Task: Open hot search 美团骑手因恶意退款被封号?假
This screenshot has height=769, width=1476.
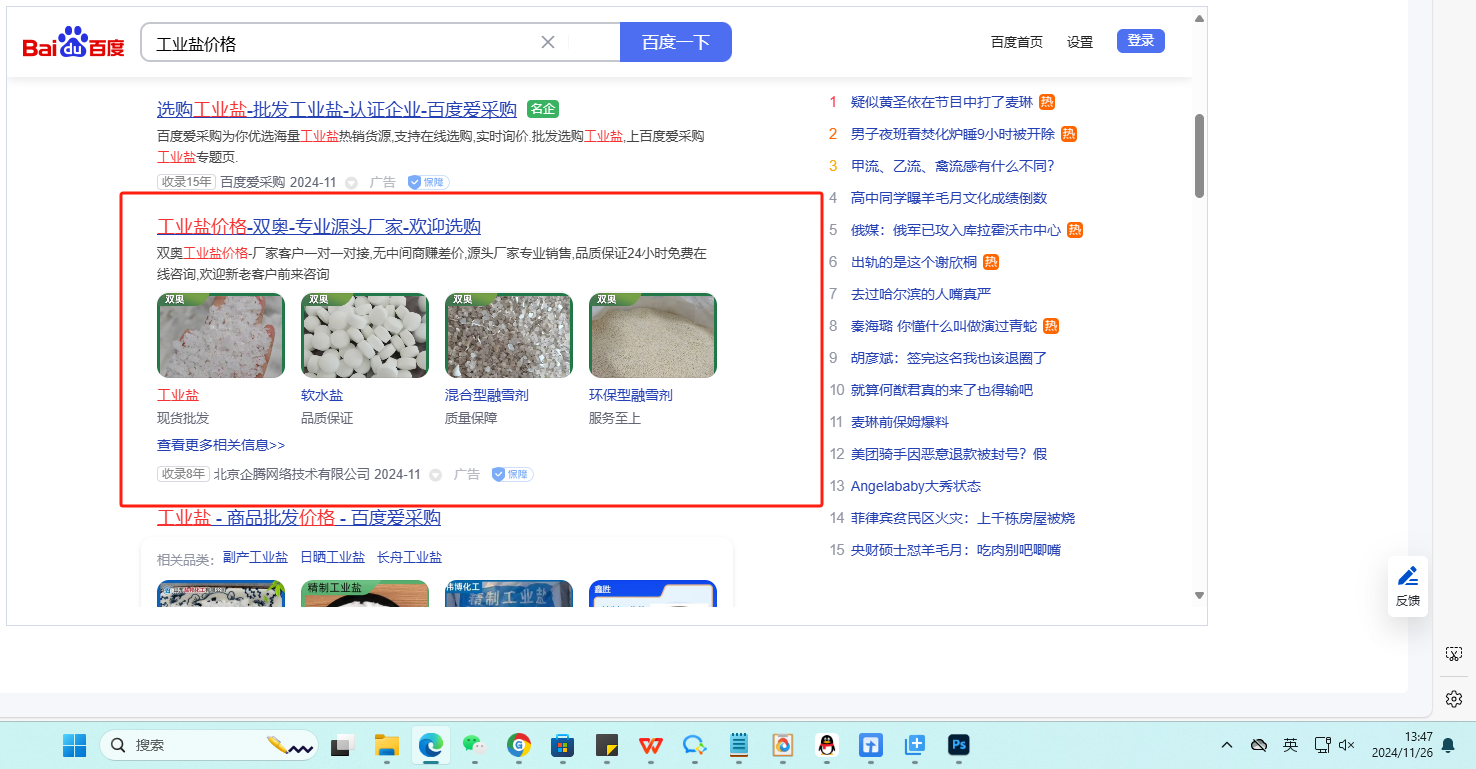Action: (949, 454)
